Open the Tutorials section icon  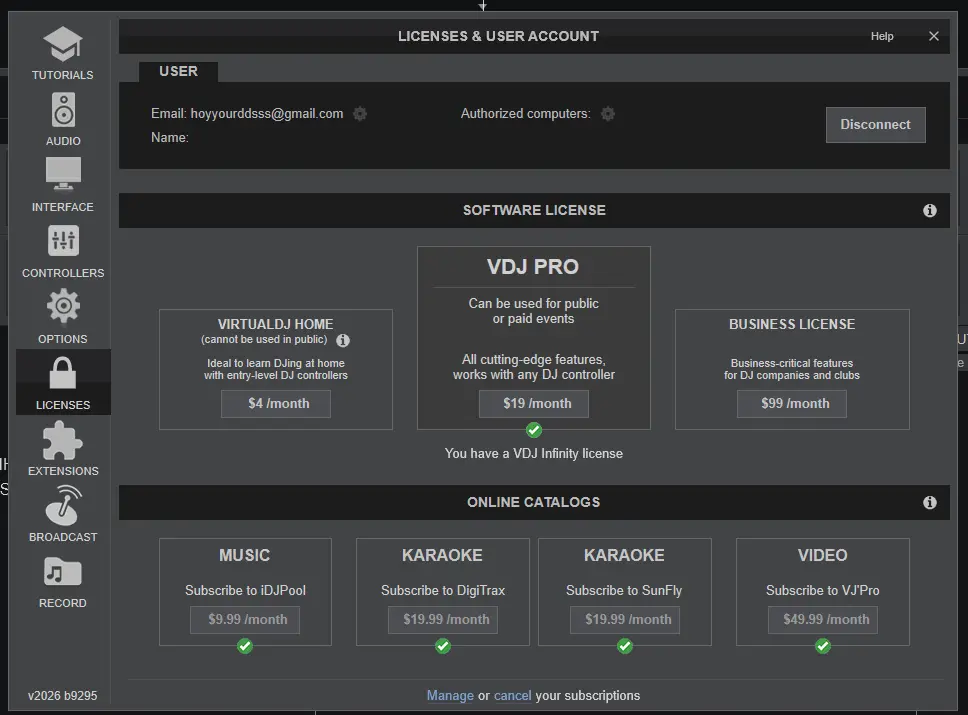[62, 44]
